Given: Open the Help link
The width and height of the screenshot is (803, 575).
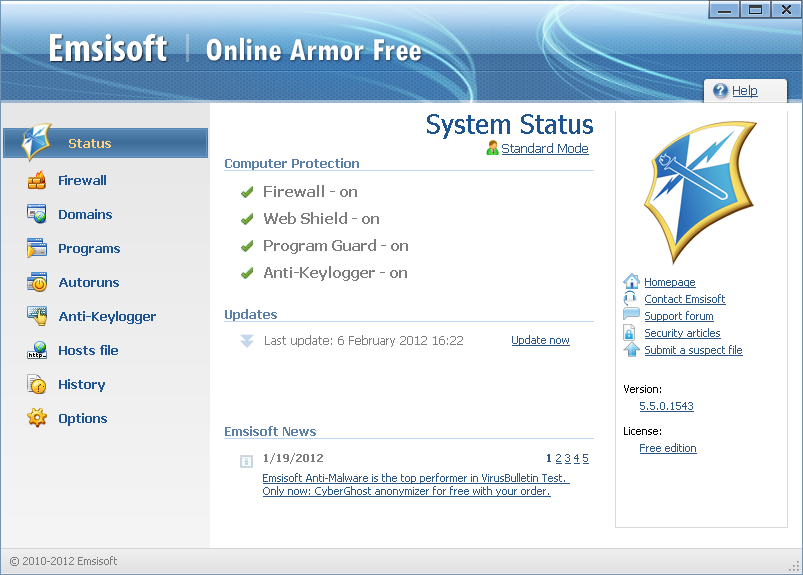Looking at the screenshot, I should tap(745, 91).
